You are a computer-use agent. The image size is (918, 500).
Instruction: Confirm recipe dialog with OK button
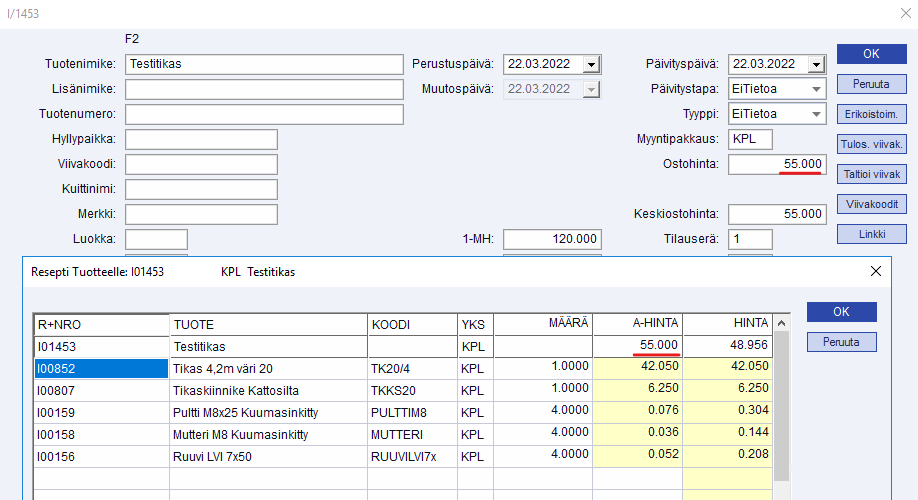[x=841, y=312]
